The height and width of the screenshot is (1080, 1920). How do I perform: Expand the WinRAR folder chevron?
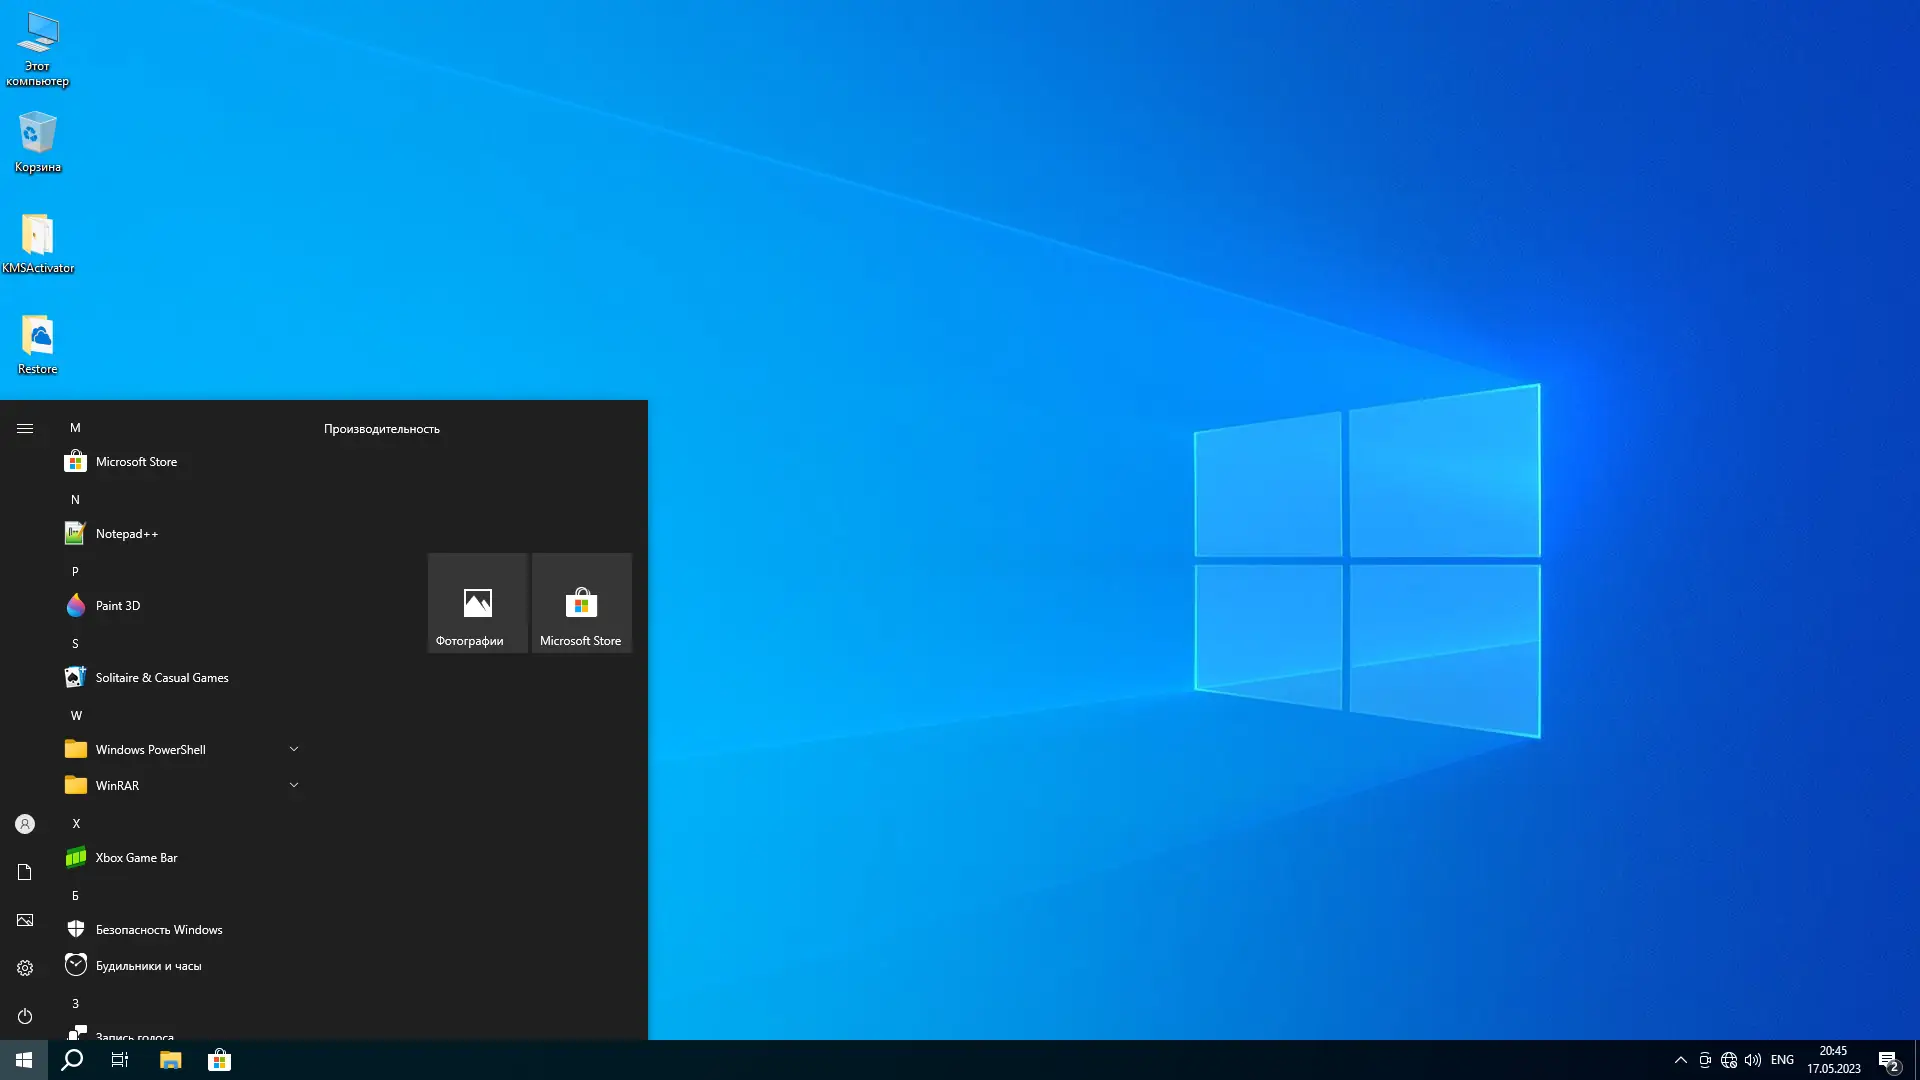[294, 785]
